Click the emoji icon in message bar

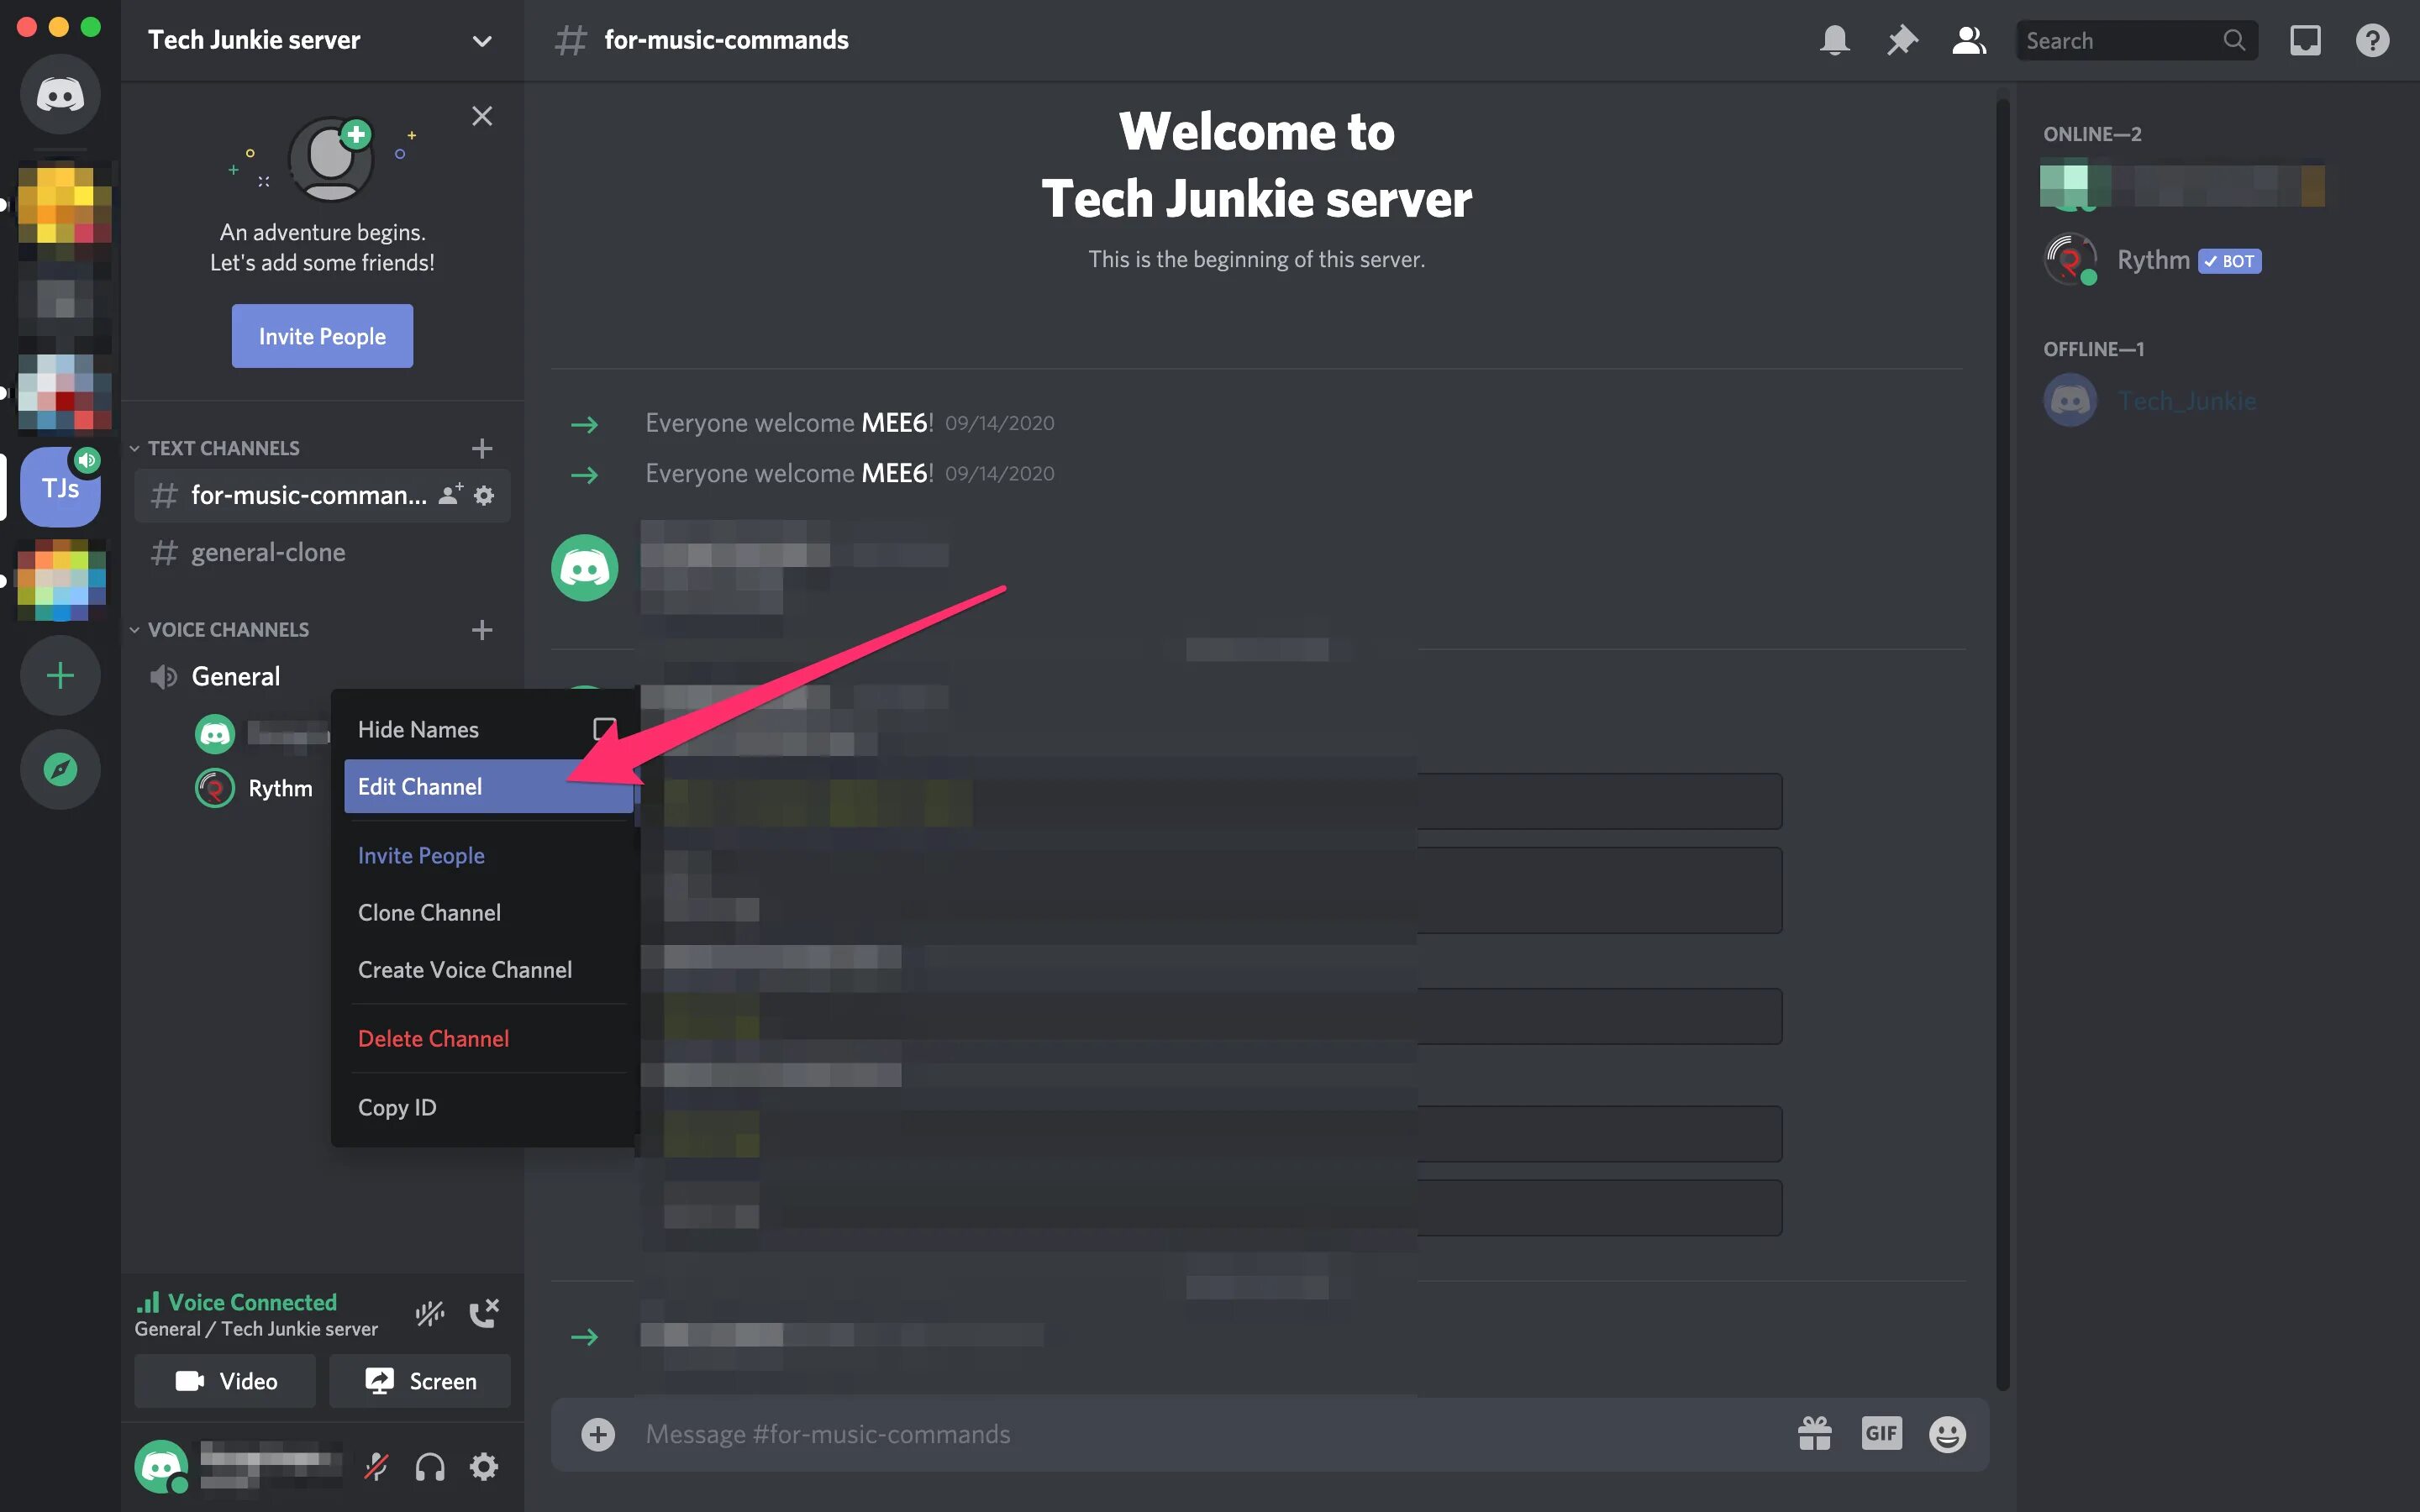click(x=1946, y=1432)
